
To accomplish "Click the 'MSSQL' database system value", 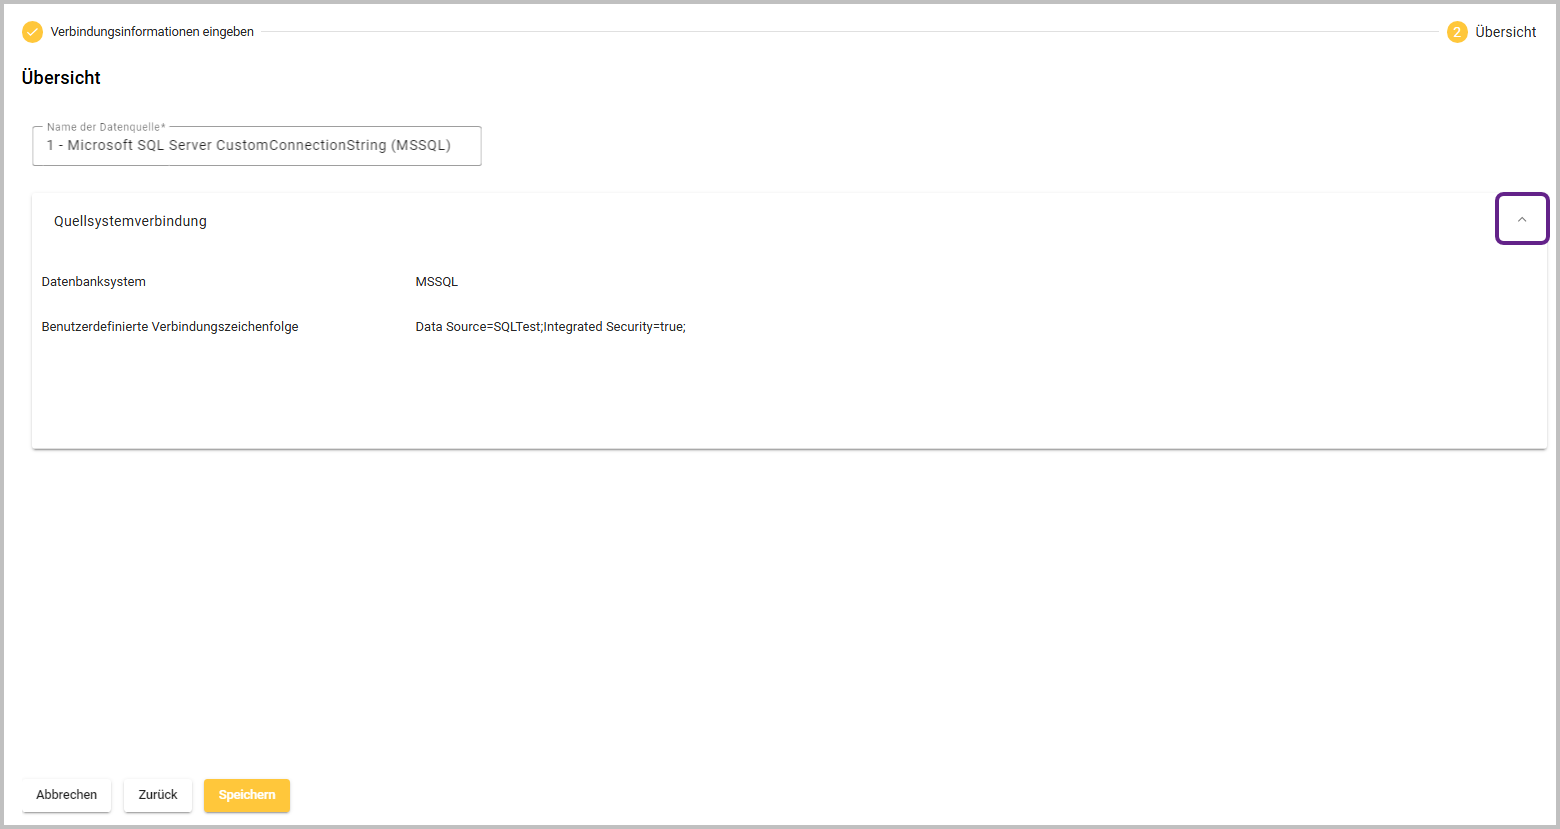I will tap(436, 282).
